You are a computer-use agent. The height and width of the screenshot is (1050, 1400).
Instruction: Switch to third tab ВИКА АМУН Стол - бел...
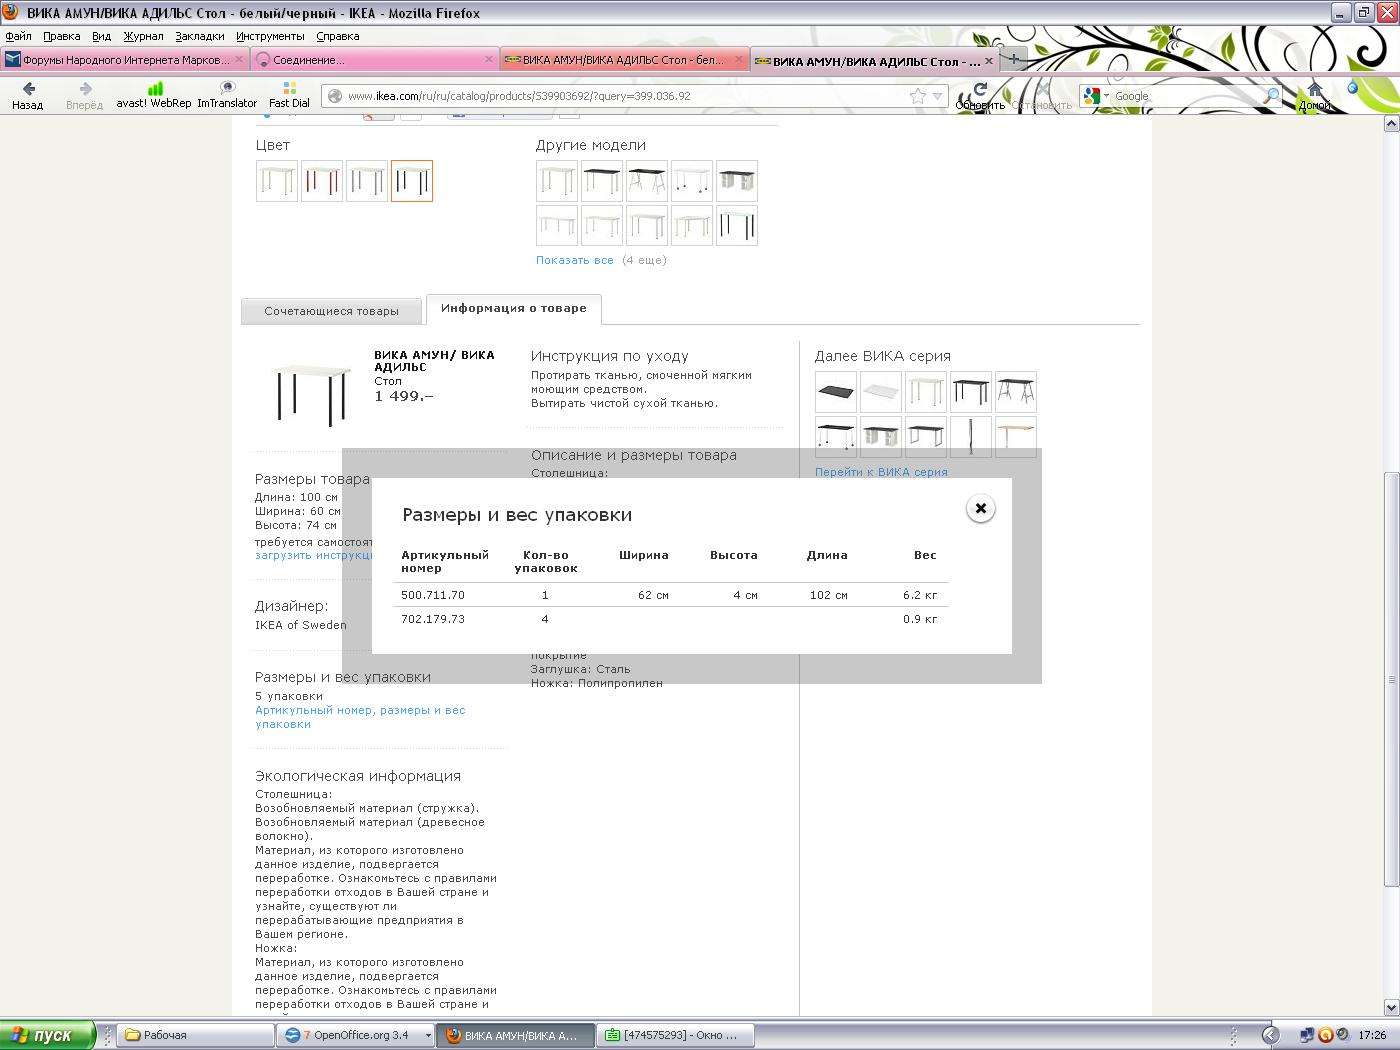[624, 60]
